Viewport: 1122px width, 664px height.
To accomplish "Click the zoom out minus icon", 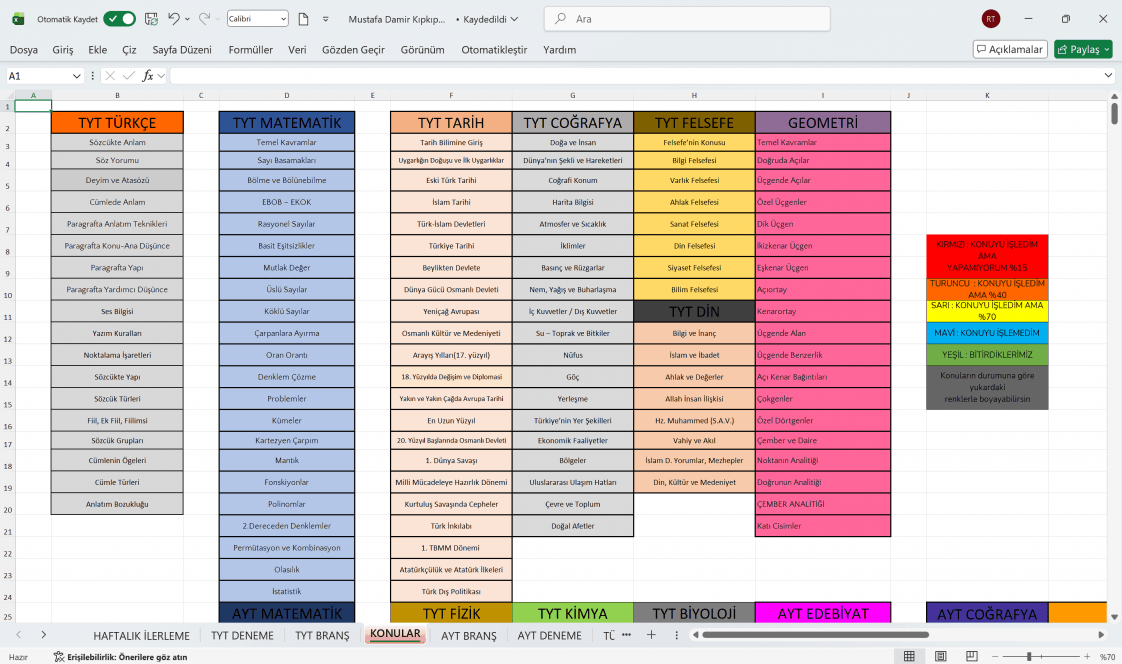I will coord(995,656).
